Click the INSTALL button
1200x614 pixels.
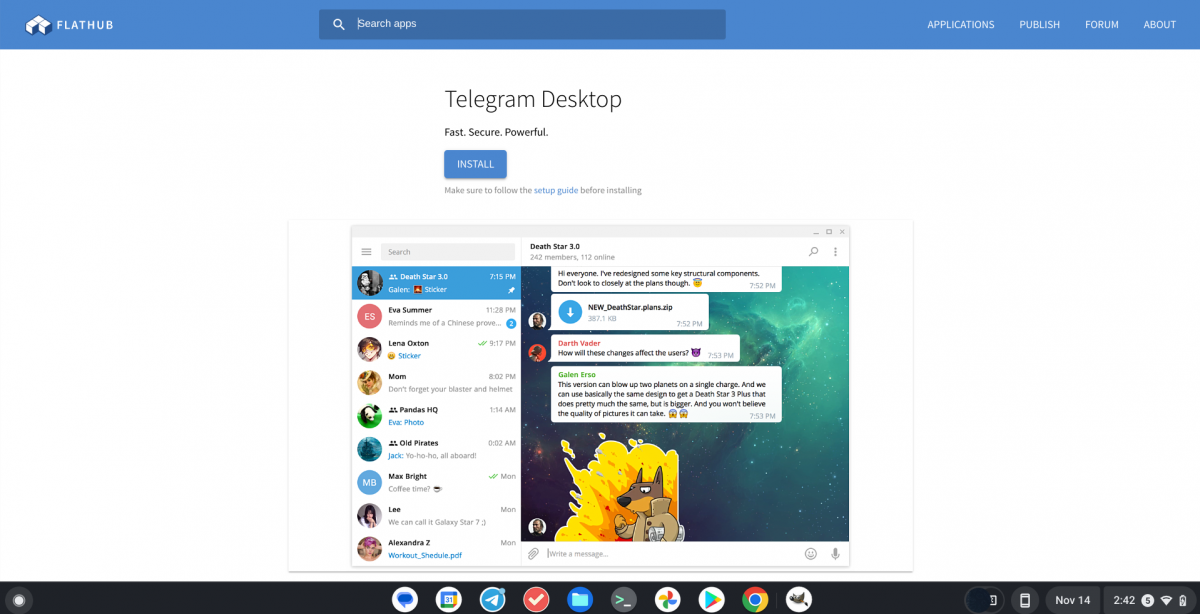click(x=475, y=164)
